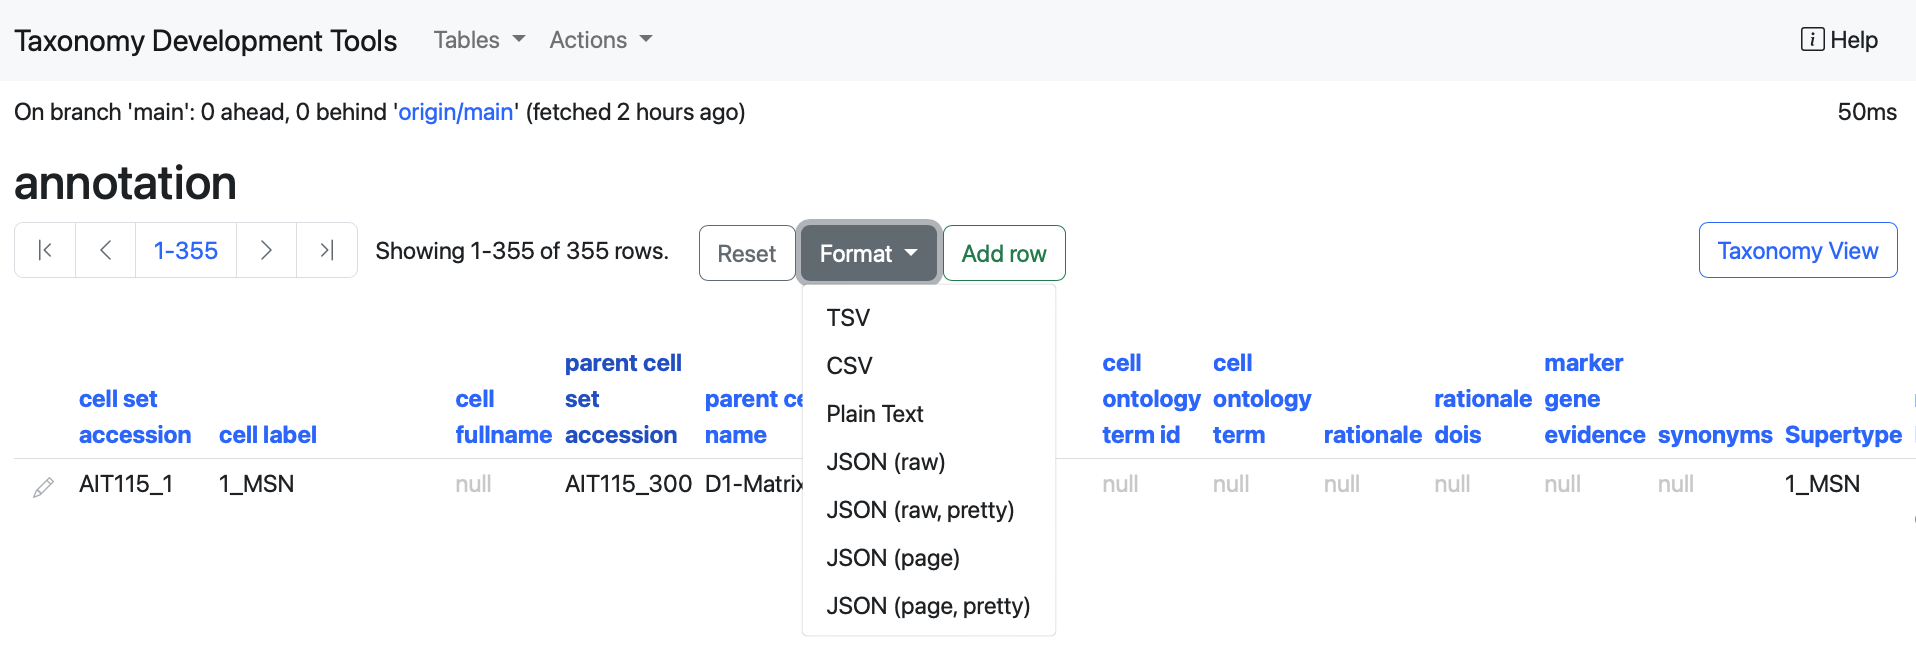Choose CSV export format
The height and width of the screenshot is (656, 1916).
click(849, 366)
